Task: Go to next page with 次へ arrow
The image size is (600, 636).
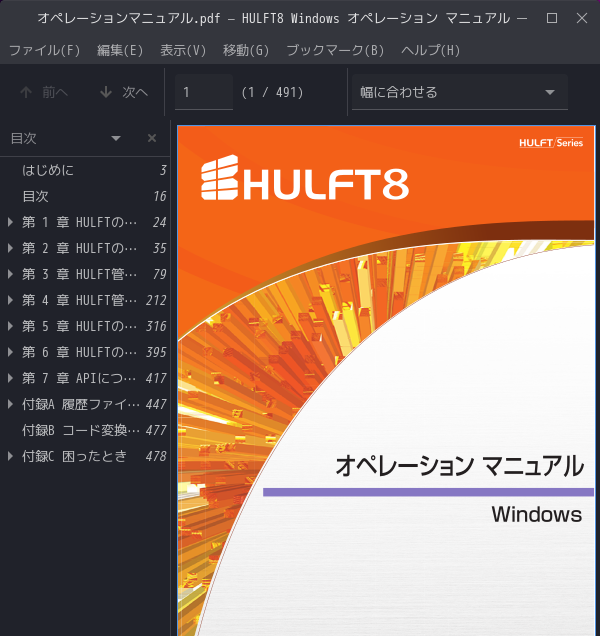Action: (x=124, y=92)
